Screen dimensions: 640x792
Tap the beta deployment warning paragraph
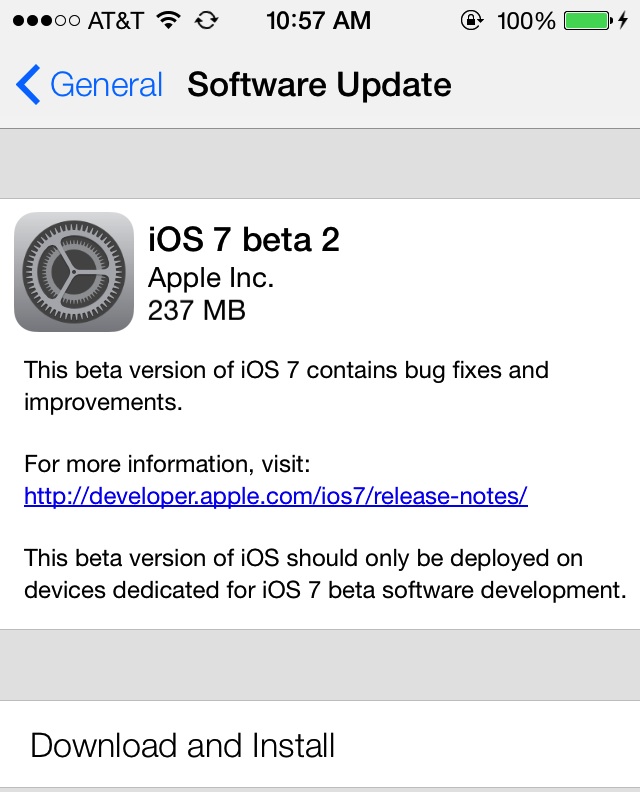(x=325, y=574)
